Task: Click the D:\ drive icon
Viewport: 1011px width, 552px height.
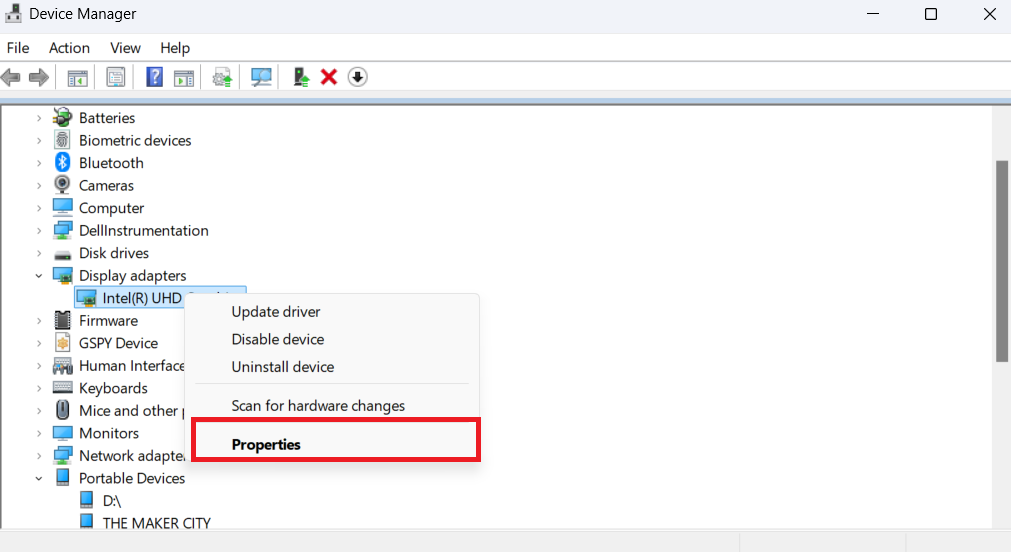Action: (86, 500)
